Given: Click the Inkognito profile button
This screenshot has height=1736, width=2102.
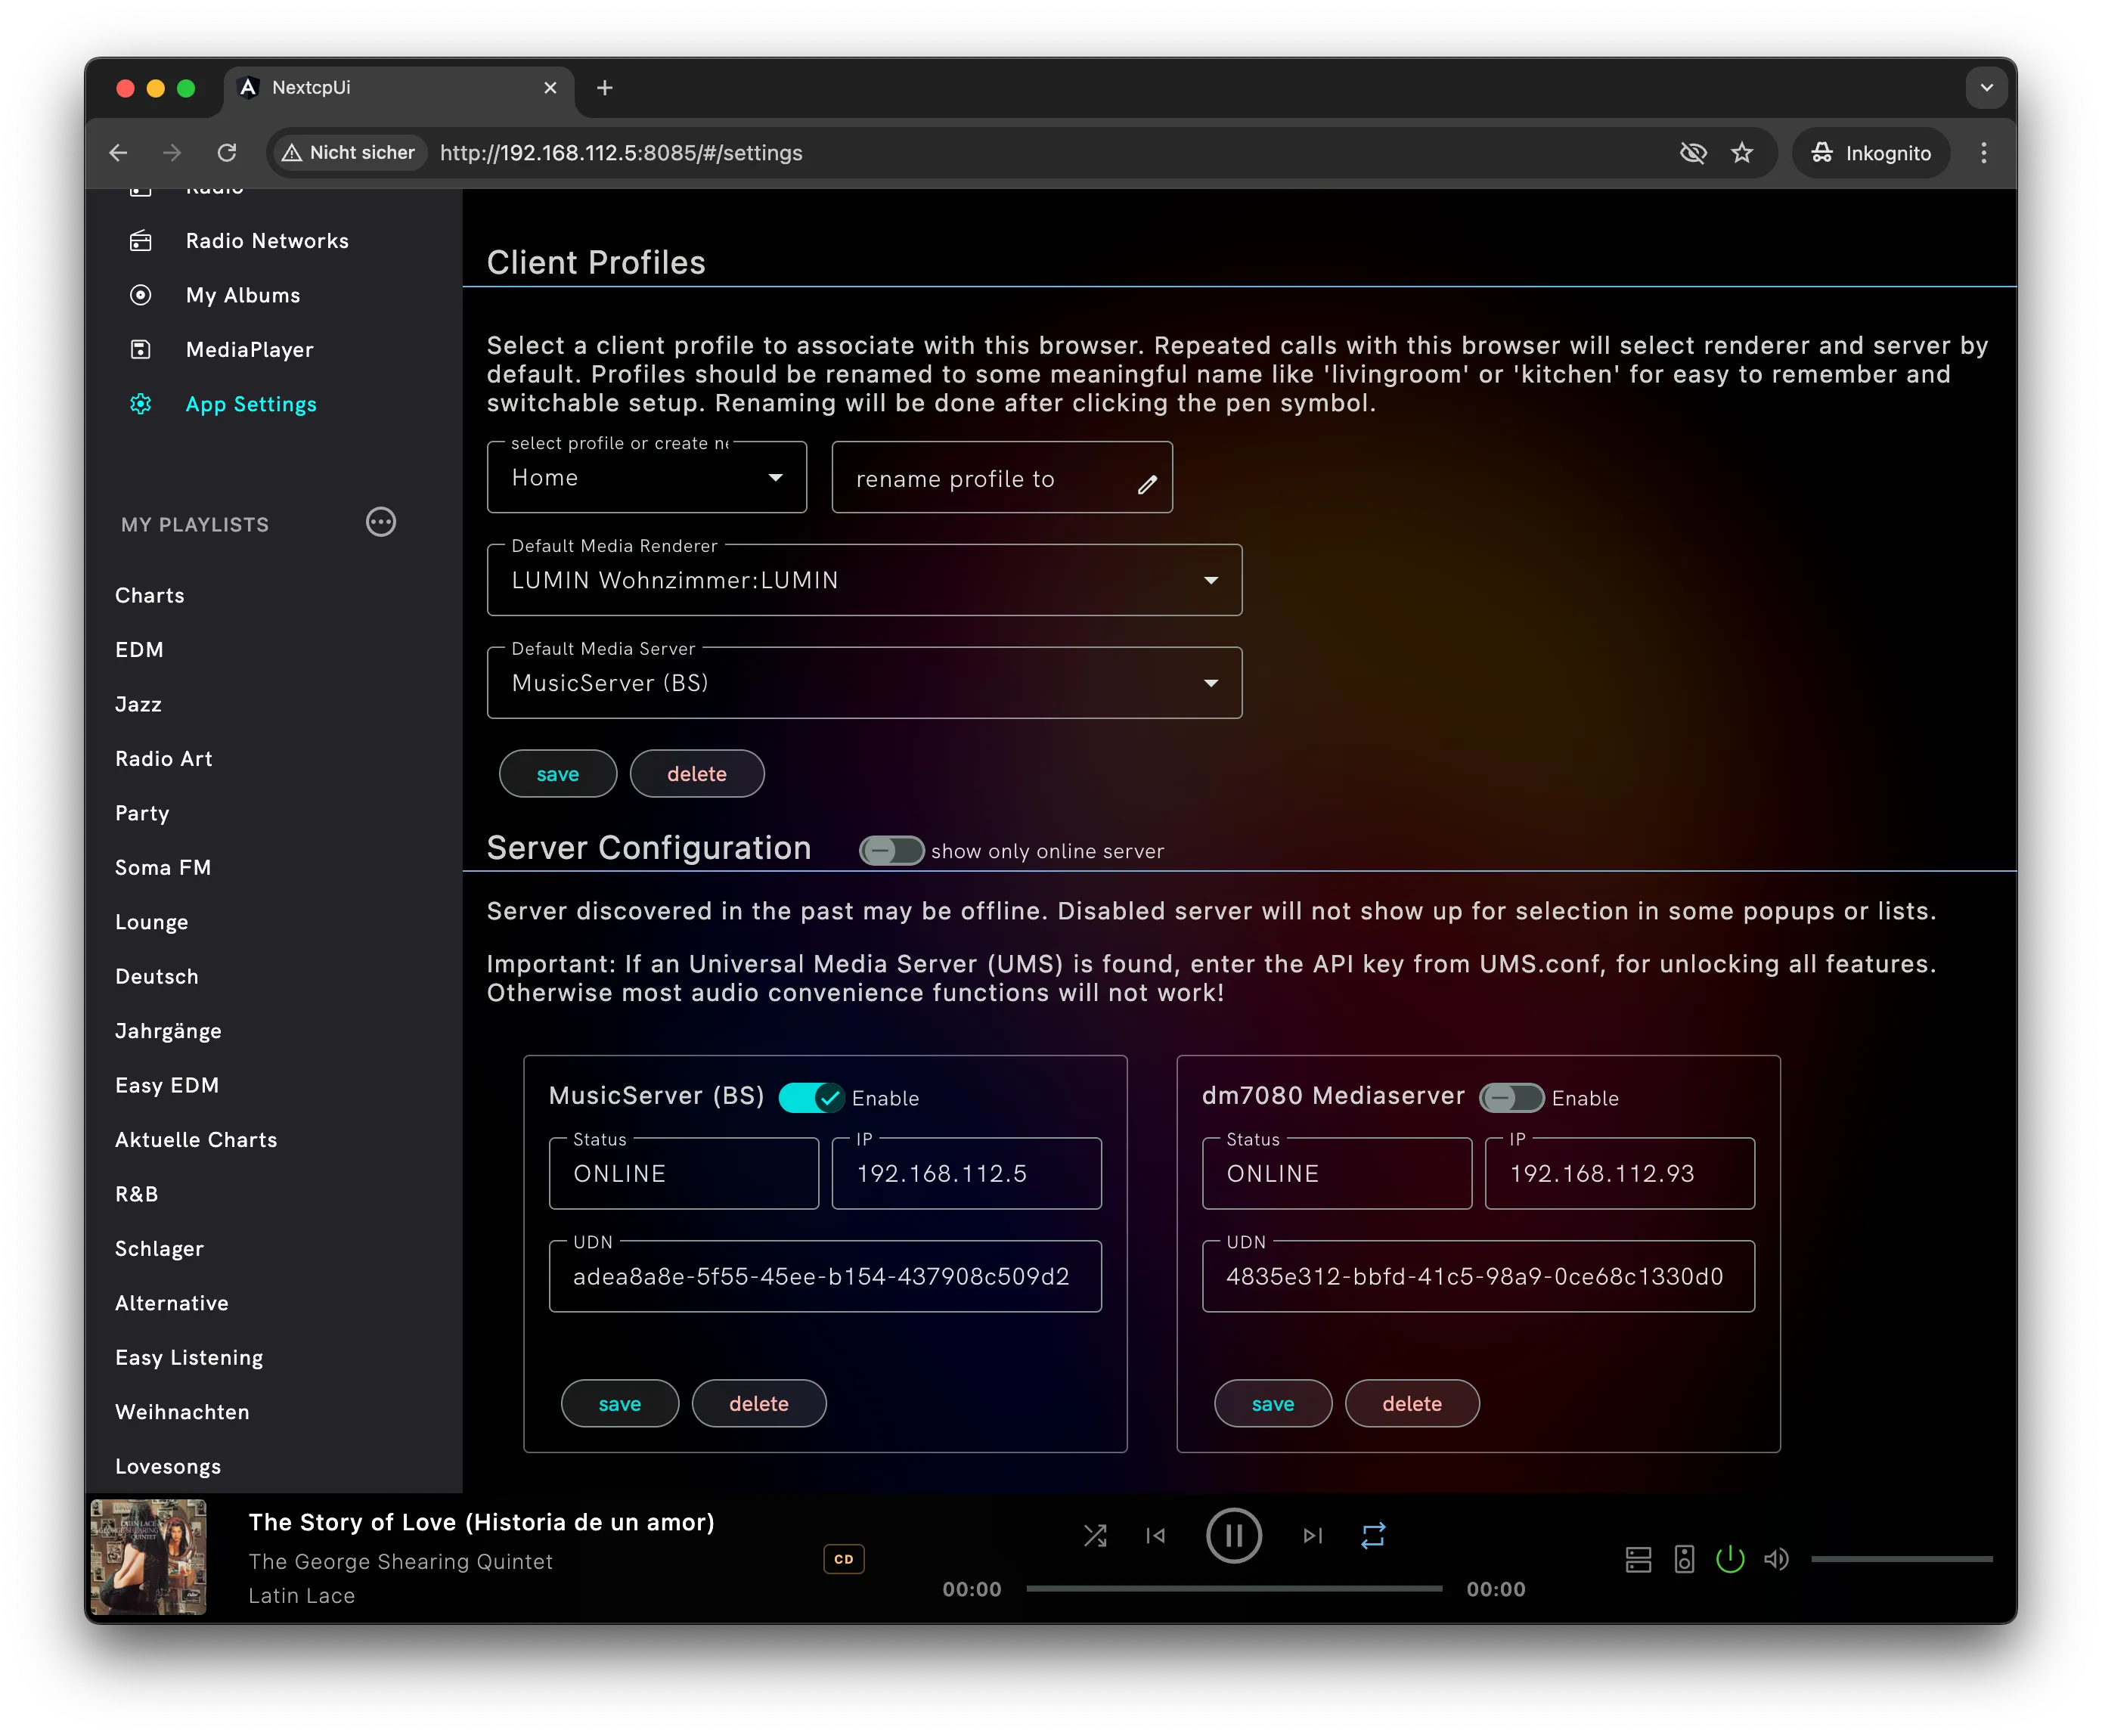Looking at the screenshot, I should (x=1870, y=153).
